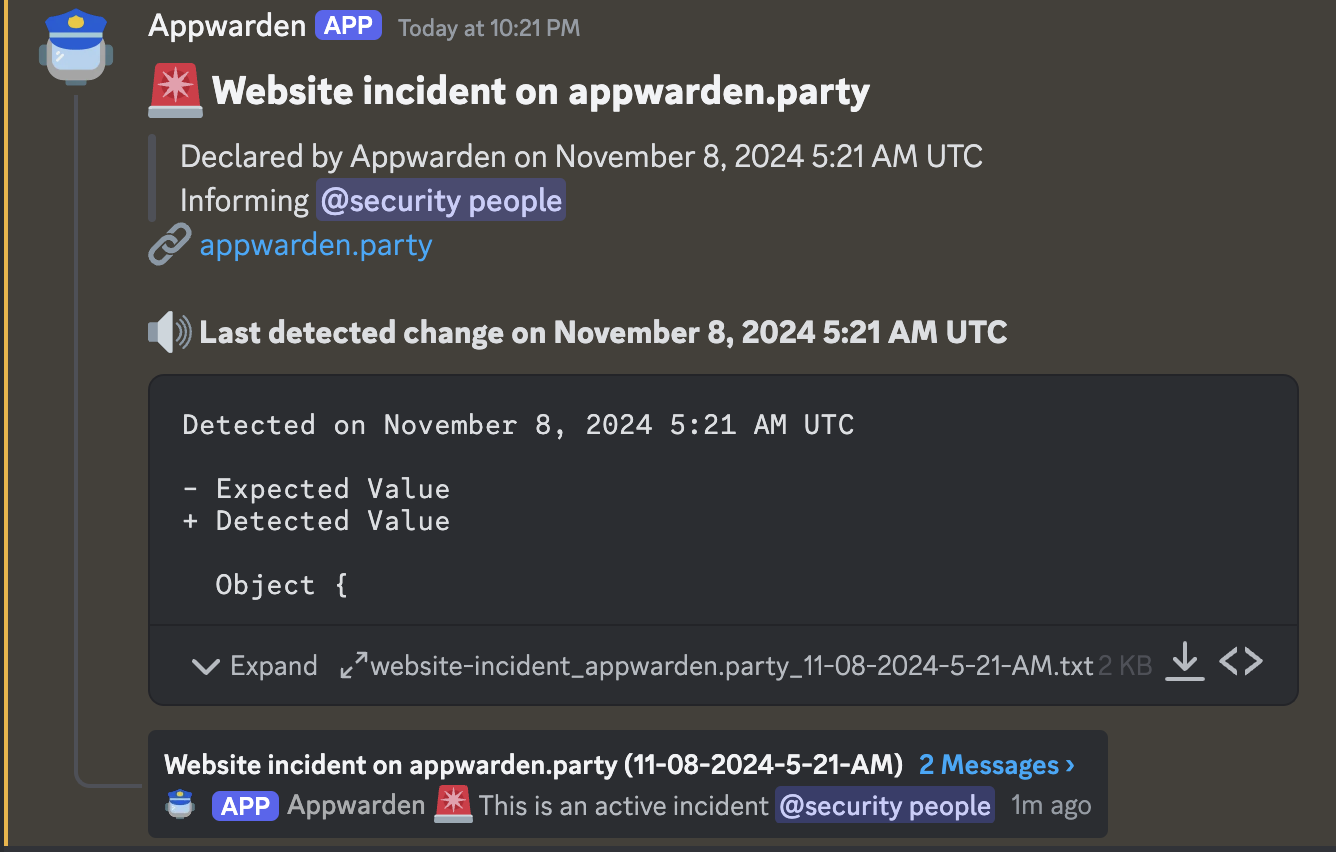
Task: Click the Appwarden bot avatar
Action: pyautogui.click(x=75, y=46)
